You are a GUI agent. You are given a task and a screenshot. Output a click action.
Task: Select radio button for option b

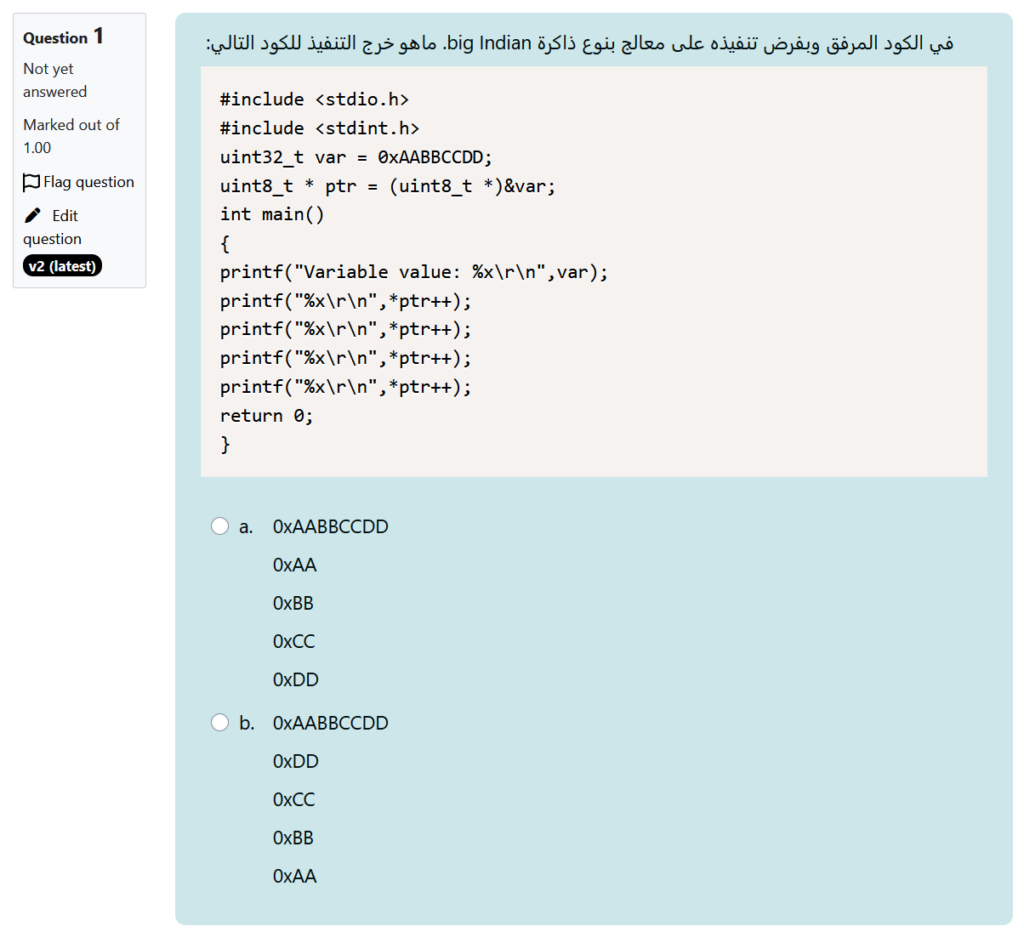click(220, 722)
